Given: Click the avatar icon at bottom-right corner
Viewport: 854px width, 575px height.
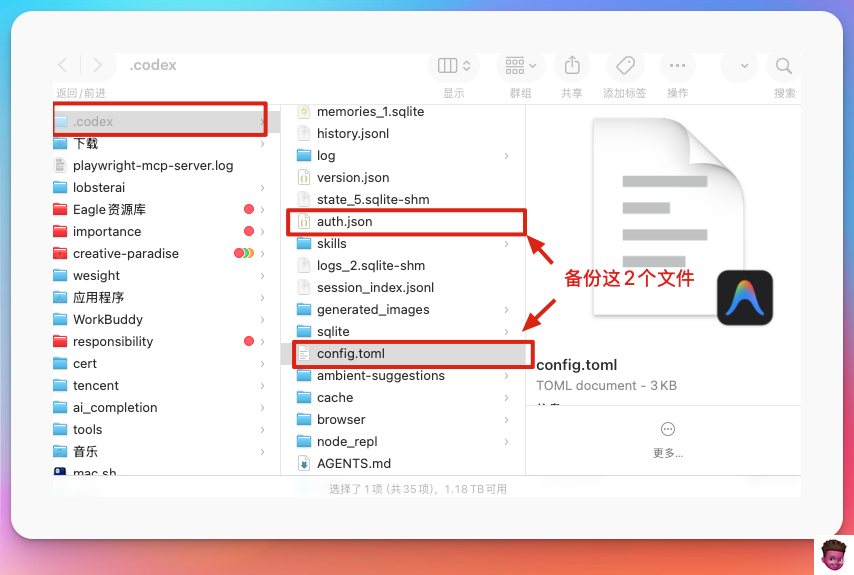Looking at the screenshot, I should click(834, 556).
